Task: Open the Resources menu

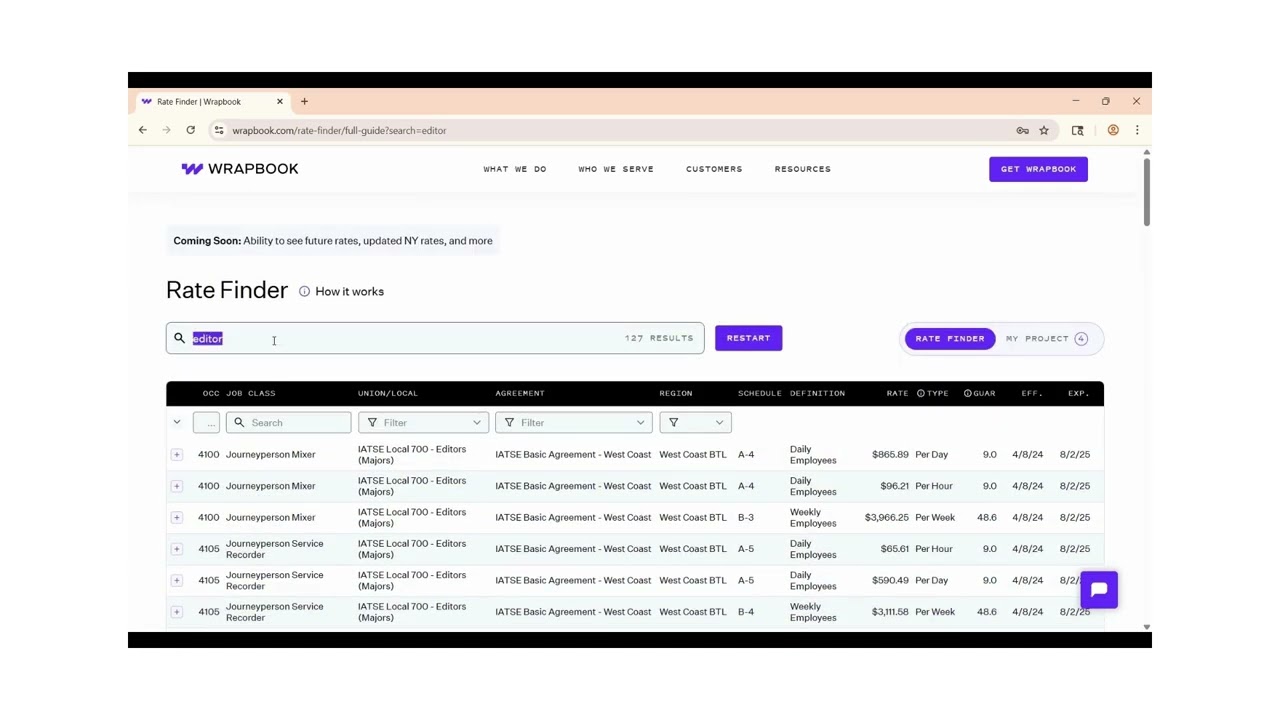Action: click(x=803, y=169)
